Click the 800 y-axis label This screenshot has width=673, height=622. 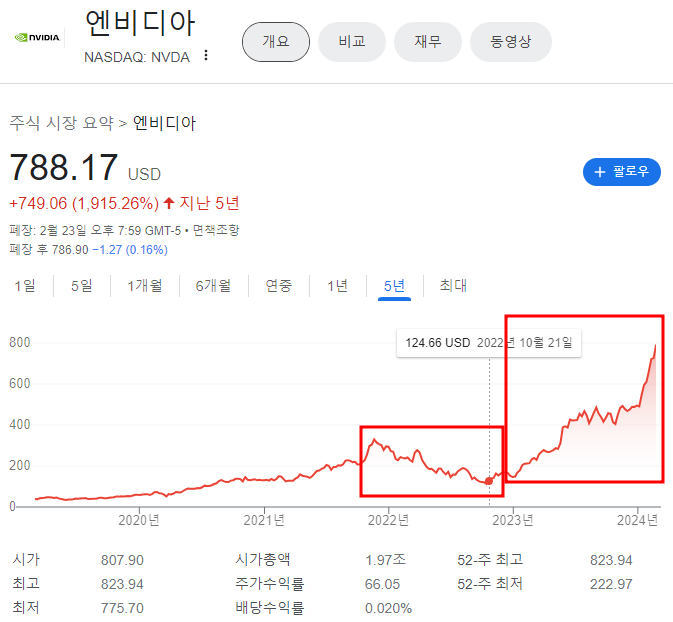point(20,343)
